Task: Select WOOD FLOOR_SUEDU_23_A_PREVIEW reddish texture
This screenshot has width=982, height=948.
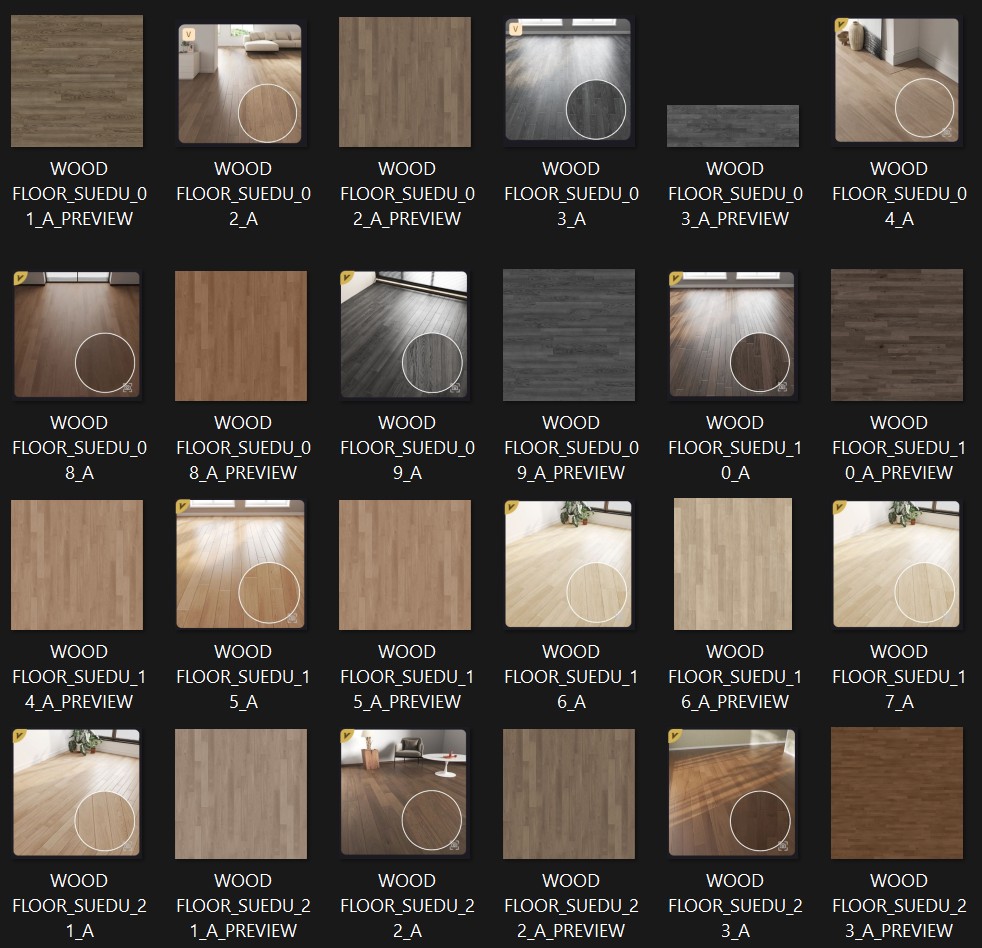Action: click(x=897, y=793)
